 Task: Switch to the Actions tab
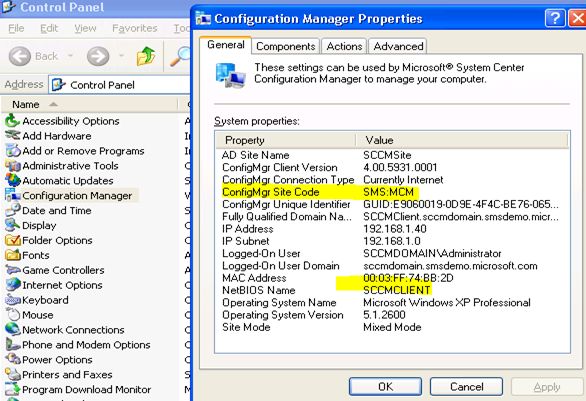click(344, 46)
